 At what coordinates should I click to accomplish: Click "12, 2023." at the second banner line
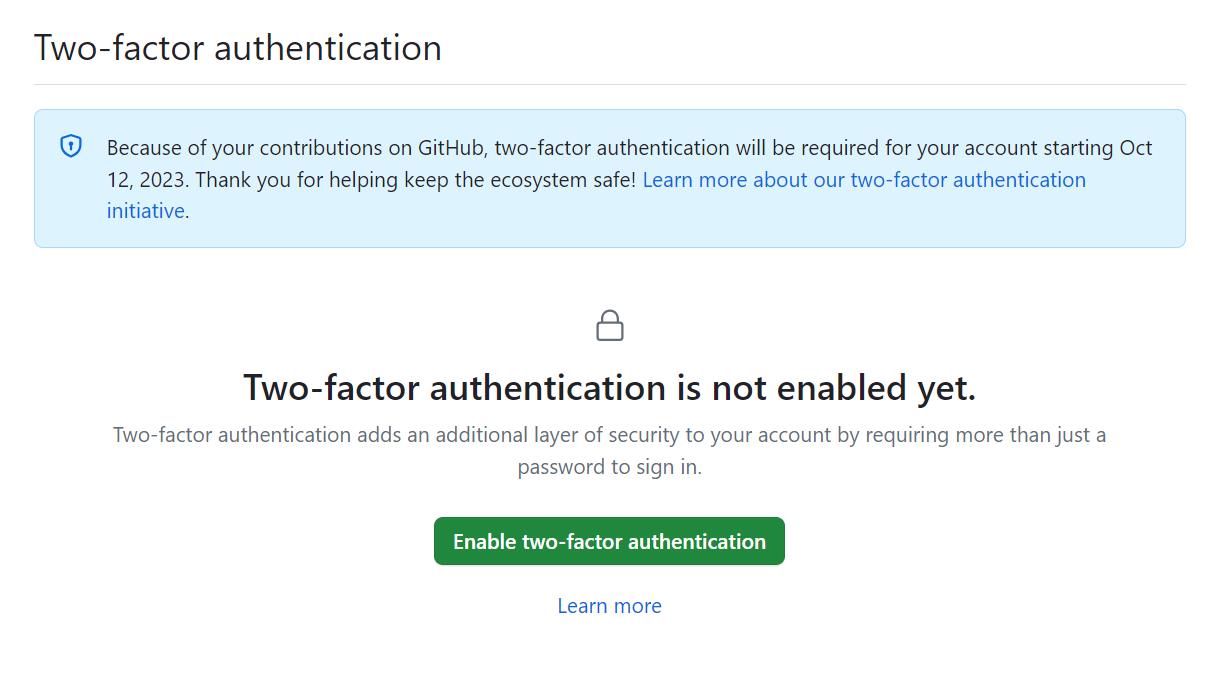click(x=148, y=180)
